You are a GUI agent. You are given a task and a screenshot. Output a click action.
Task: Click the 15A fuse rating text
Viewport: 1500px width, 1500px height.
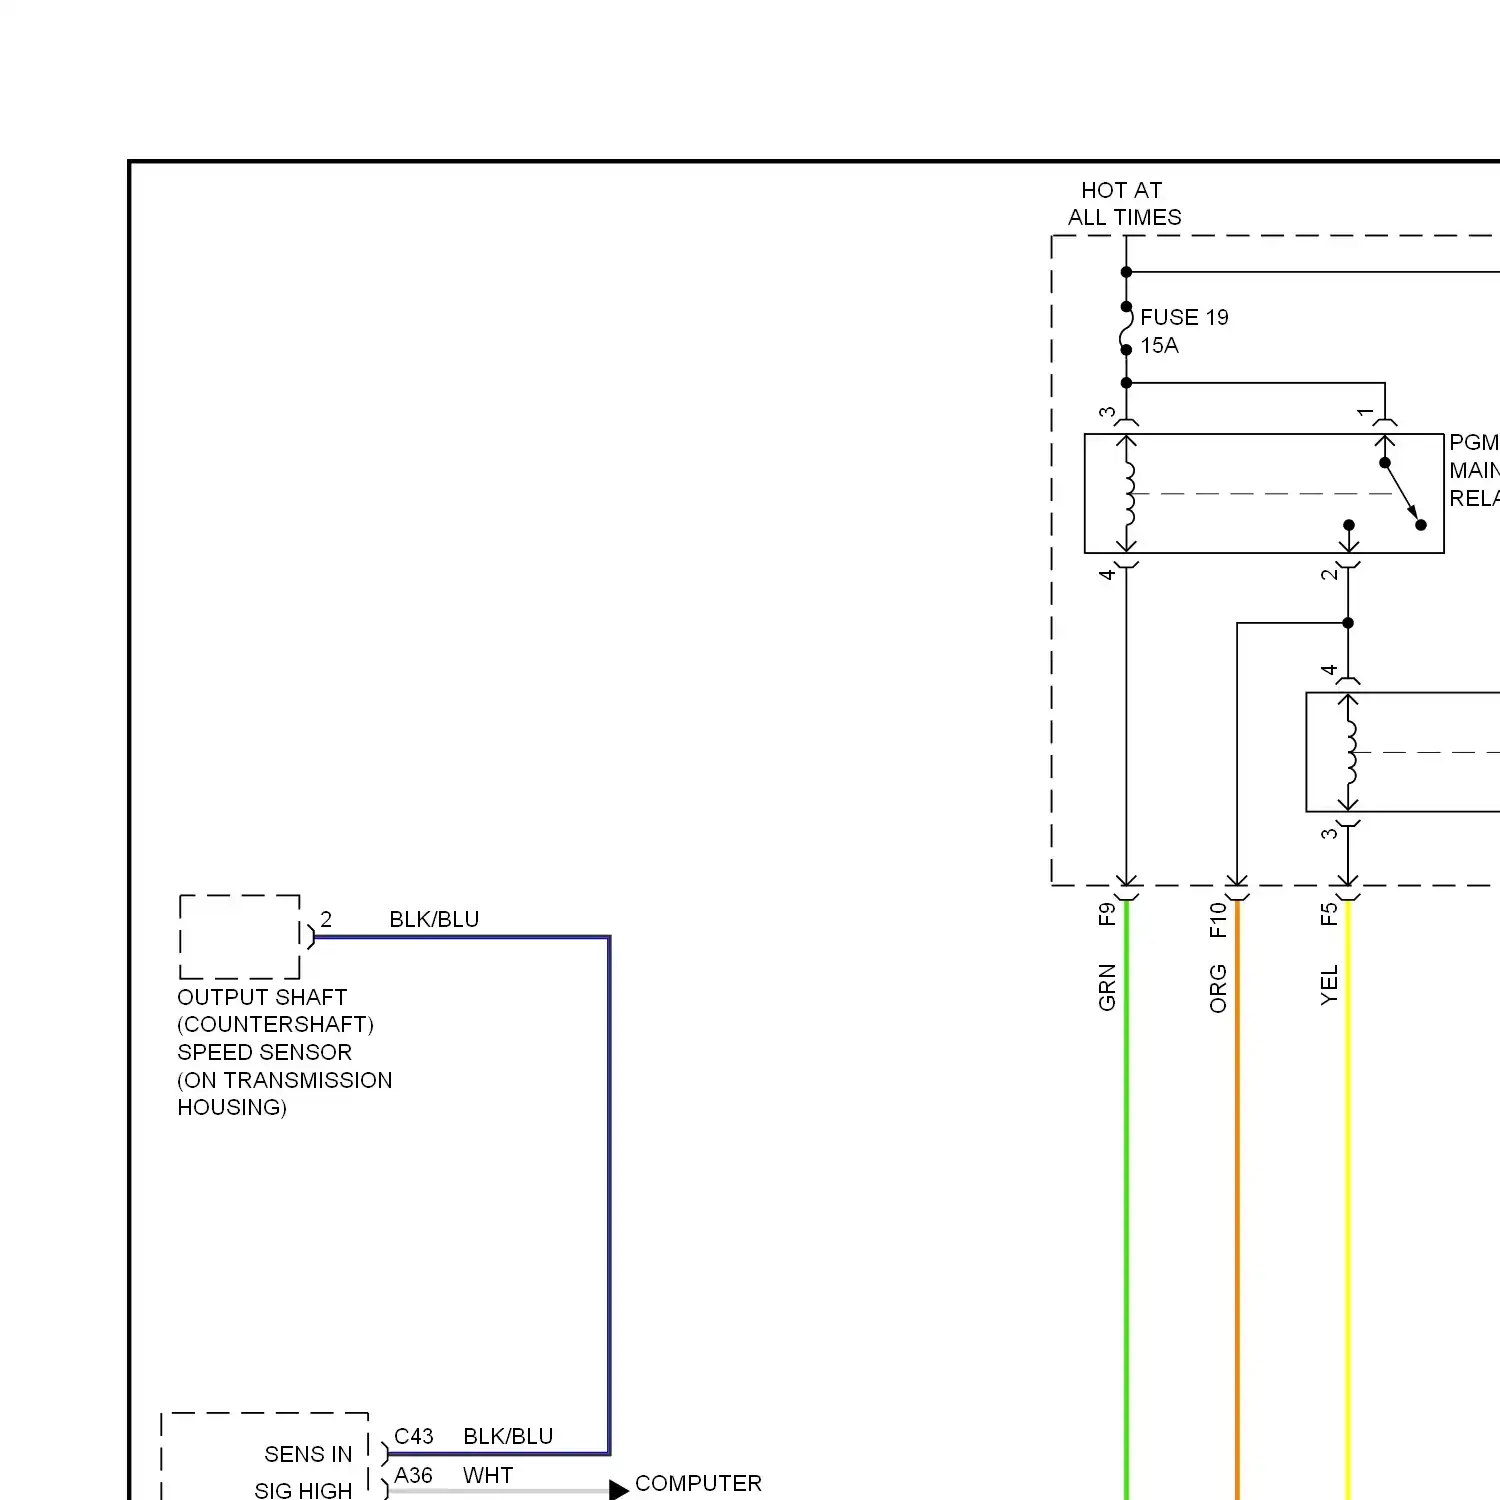point(1159,345)
